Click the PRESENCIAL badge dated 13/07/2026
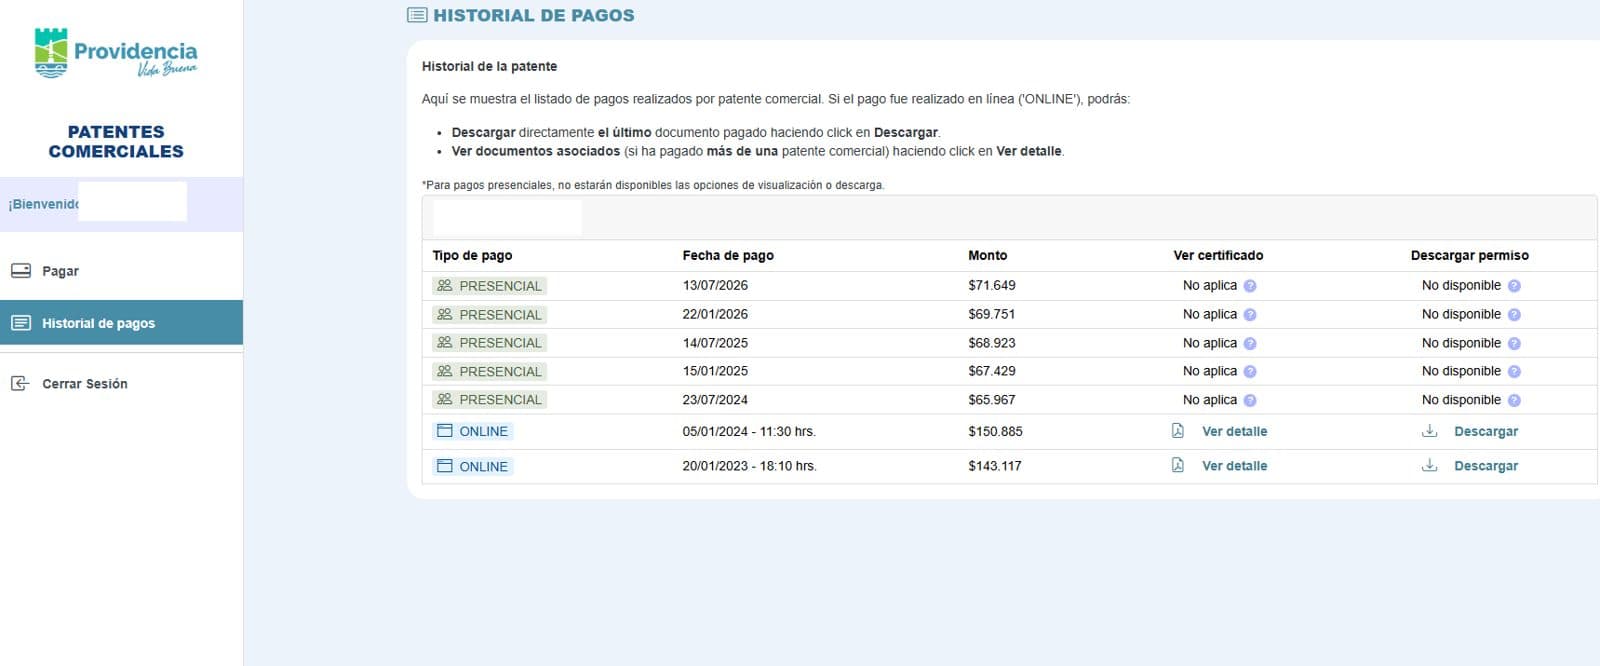 (490, 286)
